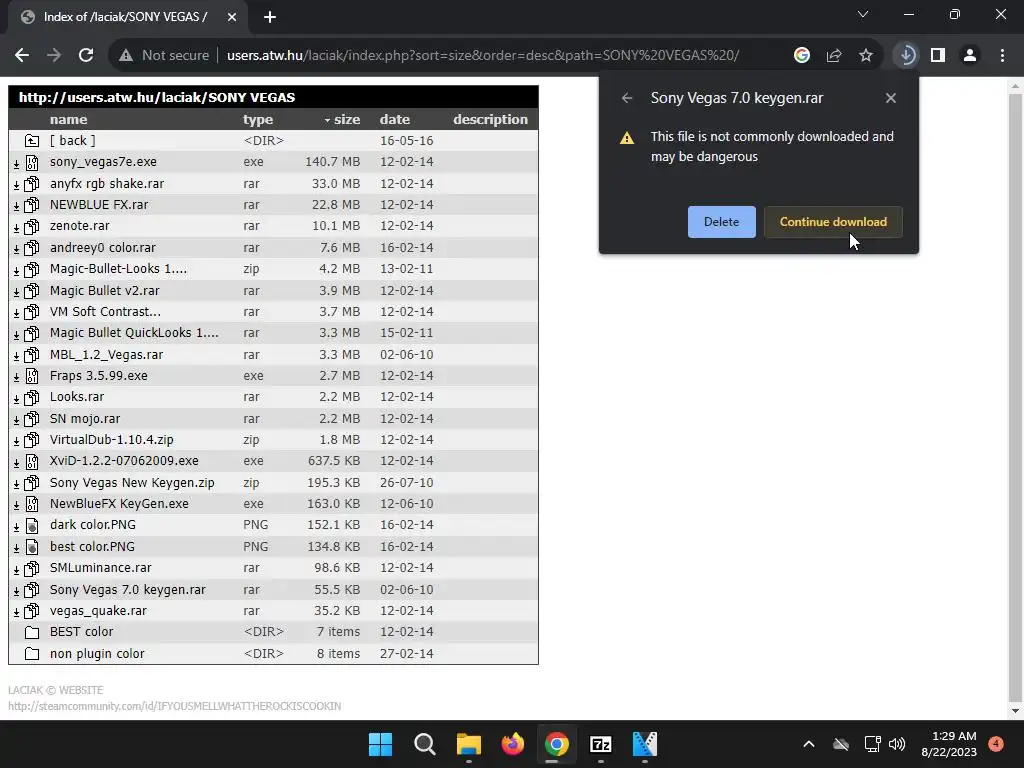Sort the listing by name
This screenshot has height=768, width=1024.
(69, 120)
